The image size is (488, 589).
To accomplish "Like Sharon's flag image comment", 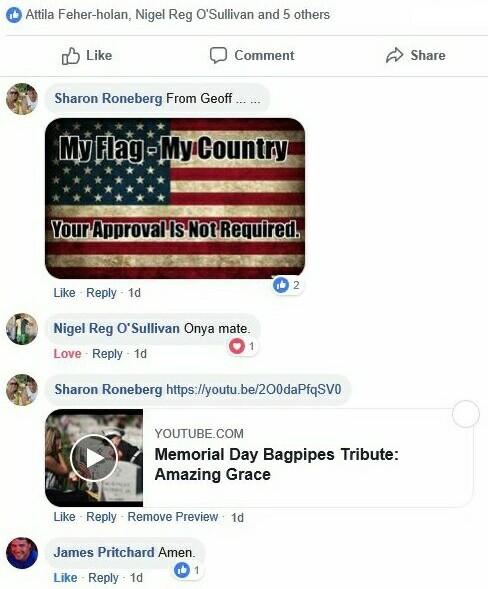I will [64, 293].
